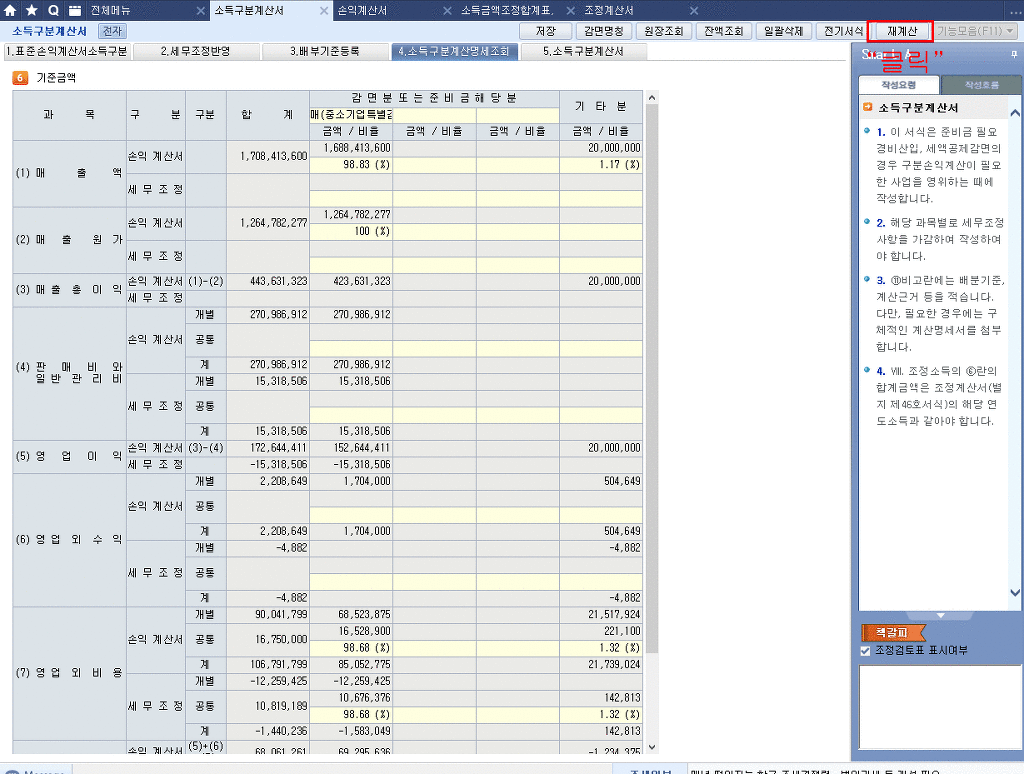This screenshot has width=1024, height=774.
Task: Select the 152,644,411 cell
Action: pos(351,448)
